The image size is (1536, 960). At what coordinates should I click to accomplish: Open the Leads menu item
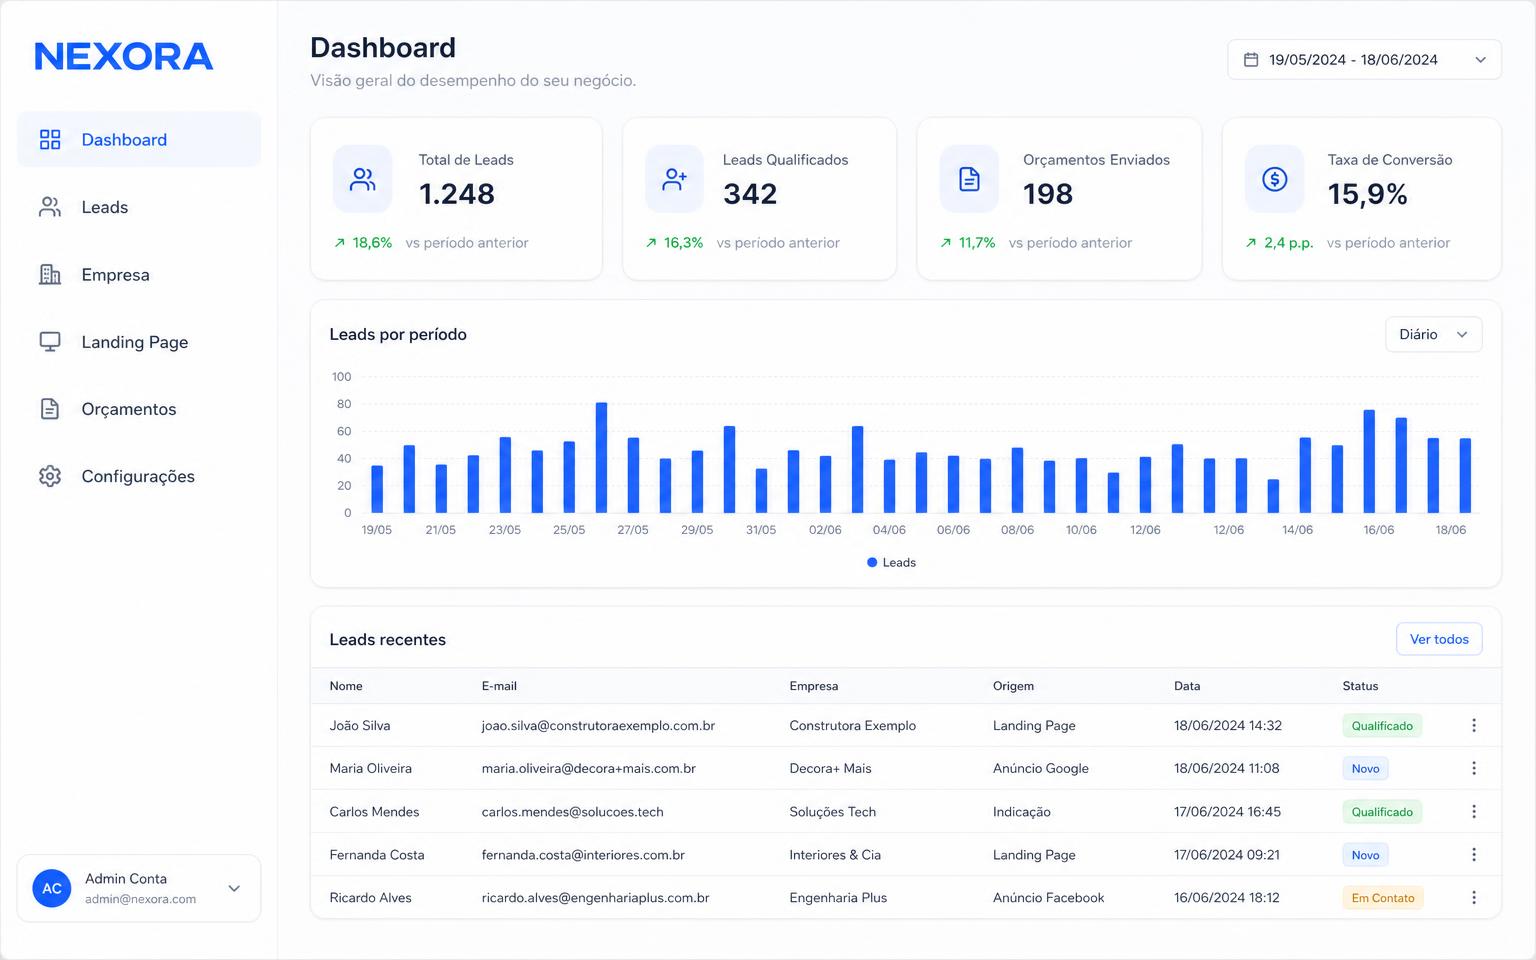click(x=139, y=207)
